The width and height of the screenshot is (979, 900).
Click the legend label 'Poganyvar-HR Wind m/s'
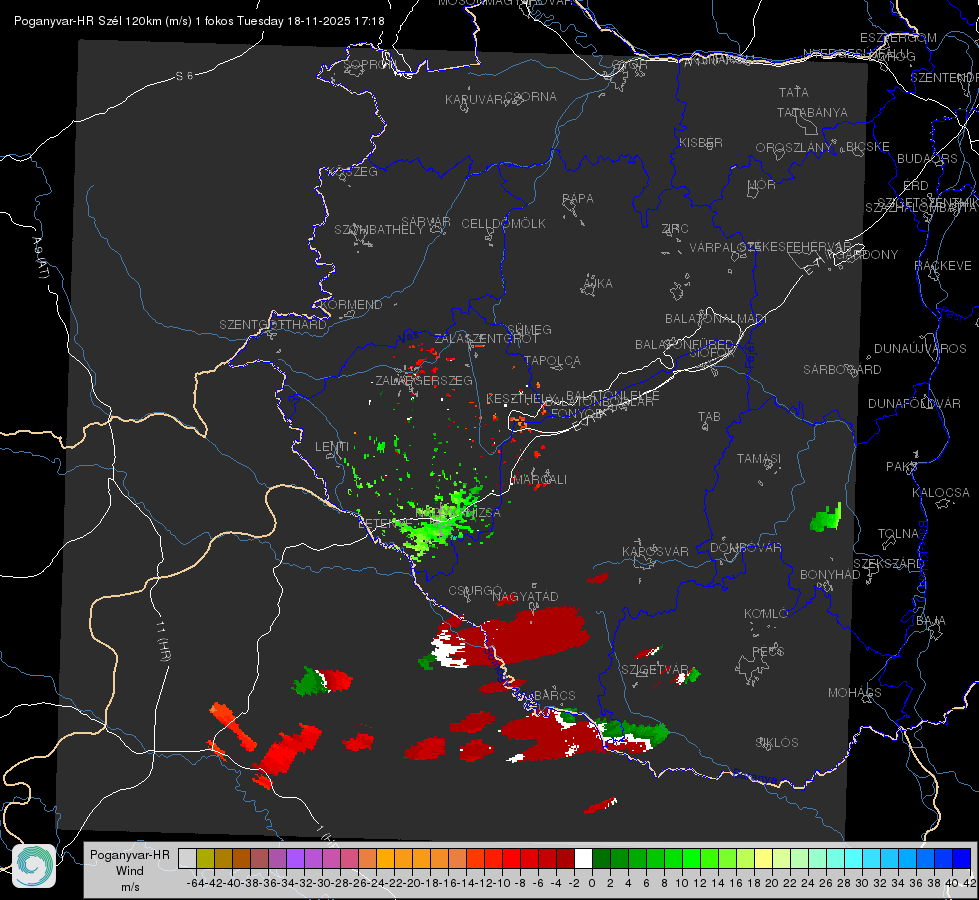(130, 870)
